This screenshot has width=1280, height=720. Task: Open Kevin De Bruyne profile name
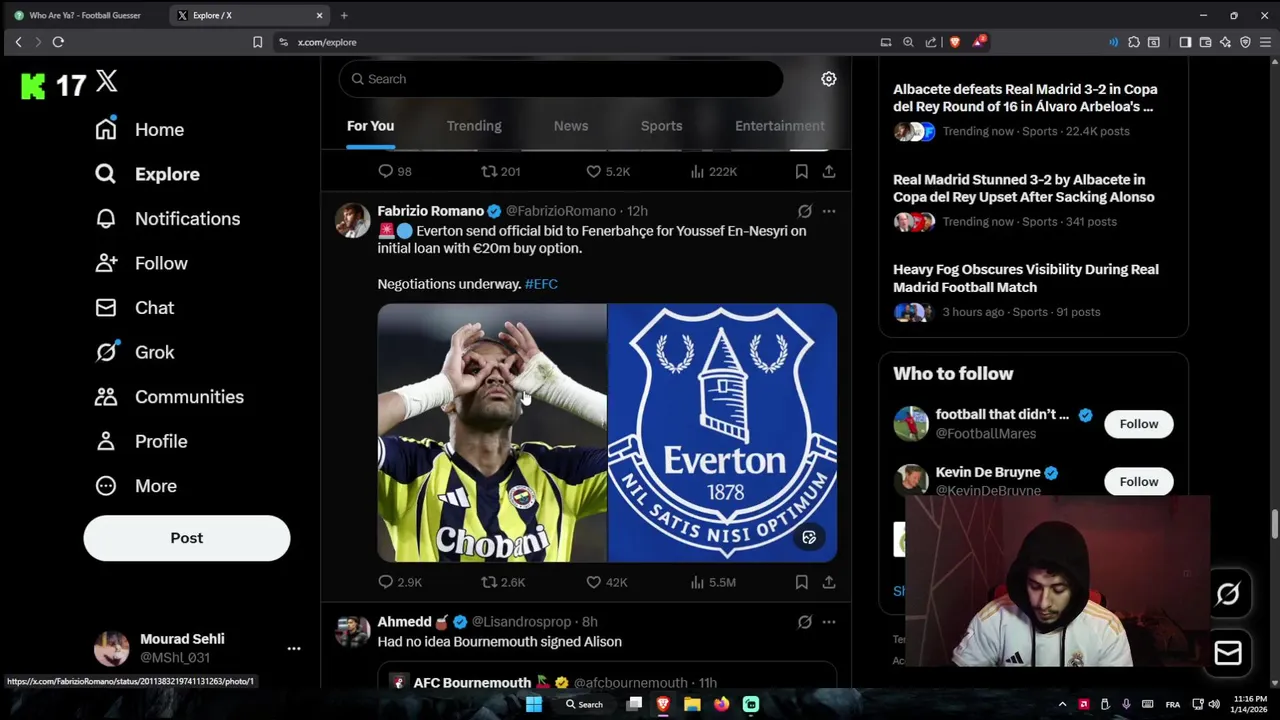coord(988,472)
